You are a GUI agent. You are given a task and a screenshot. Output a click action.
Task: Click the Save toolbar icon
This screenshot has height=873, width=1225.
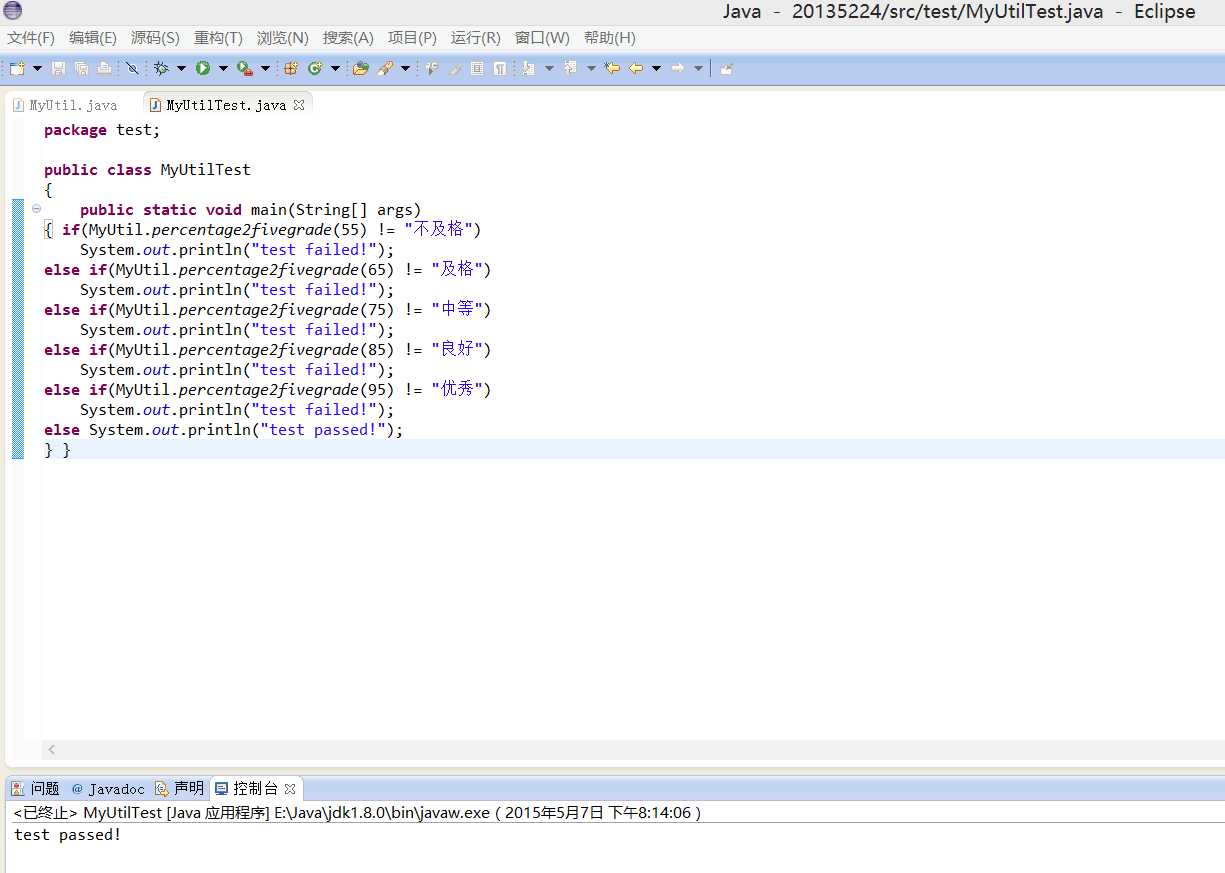[58, 68]
